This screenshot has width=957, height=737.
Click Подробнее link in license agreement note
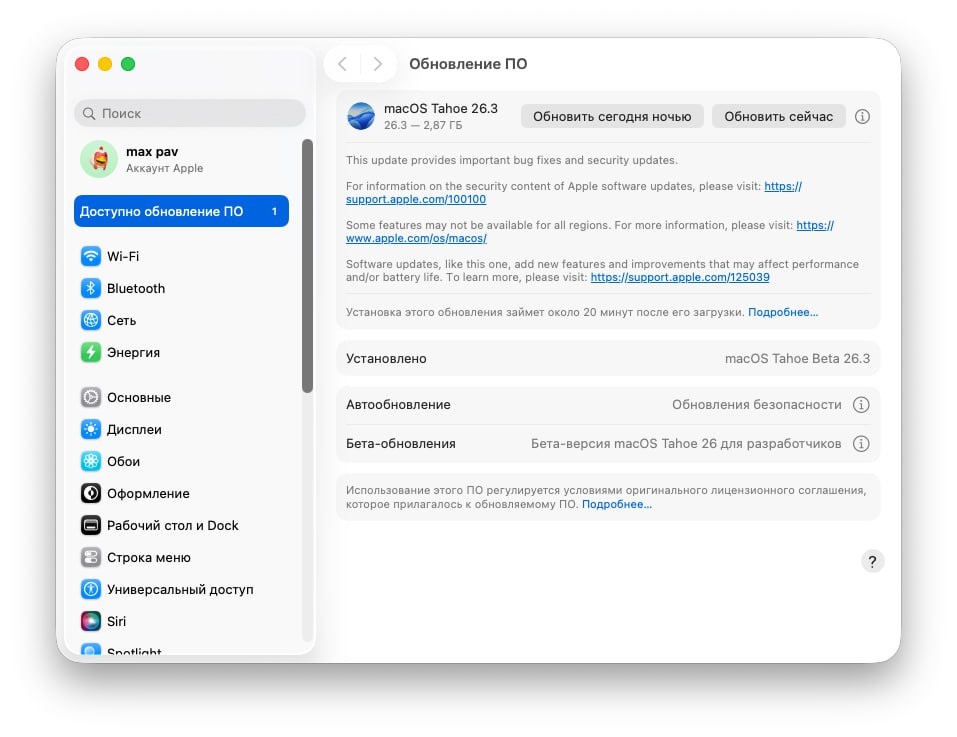tap(617, 504)
